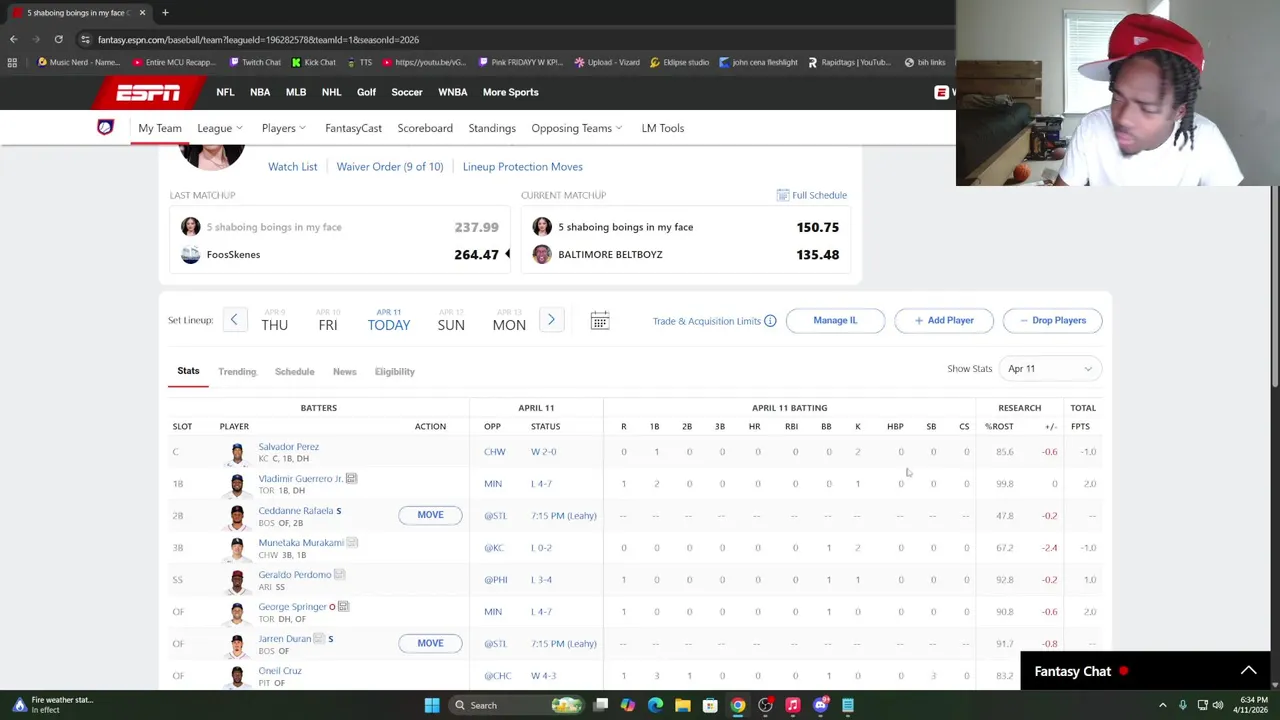Switch to the Eligibility tab
Viewport: 1280px width, 720px height.
click(394, 371)
